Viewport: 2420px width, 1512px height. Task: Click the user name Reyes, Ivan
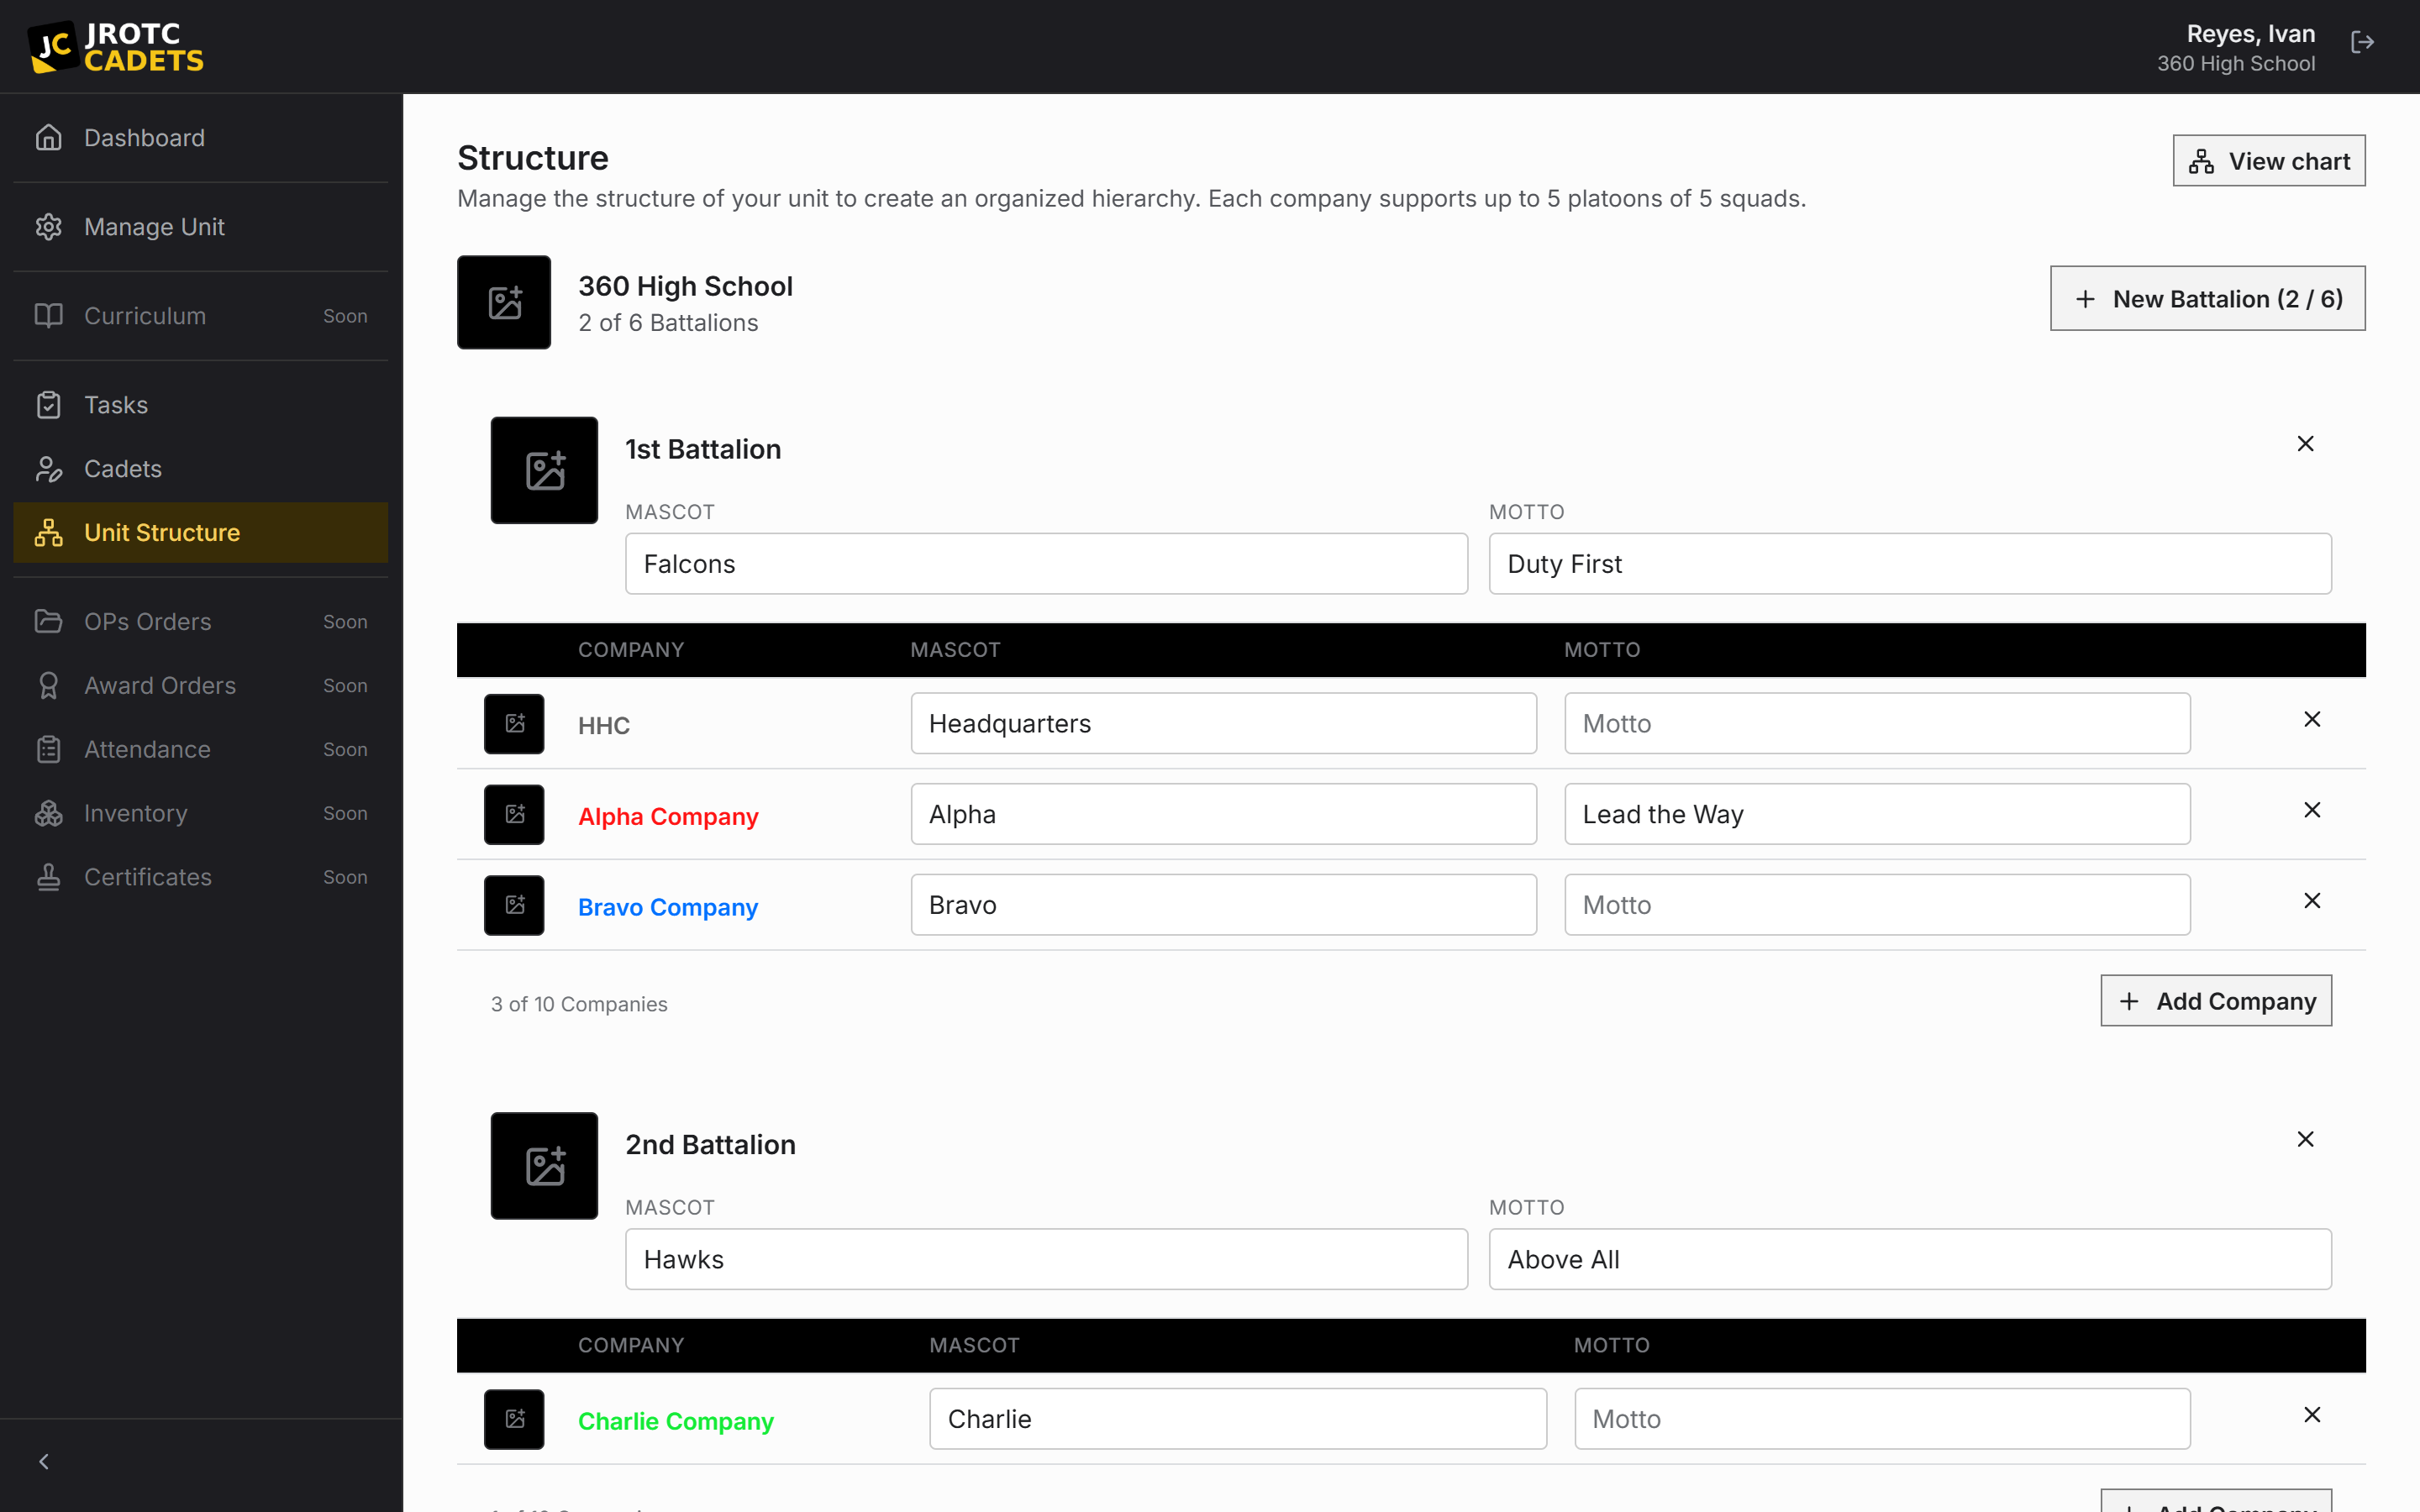tap(2251, 34)
